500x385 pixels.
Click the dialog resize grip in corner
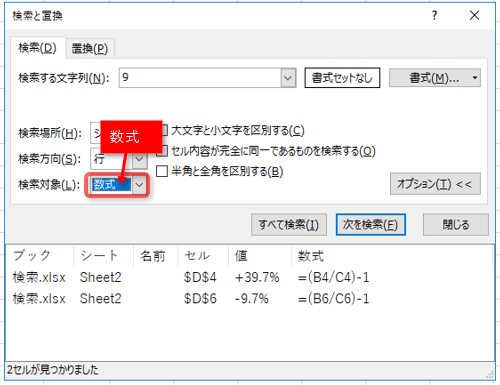pyautogui.click(x=490, y=375)
